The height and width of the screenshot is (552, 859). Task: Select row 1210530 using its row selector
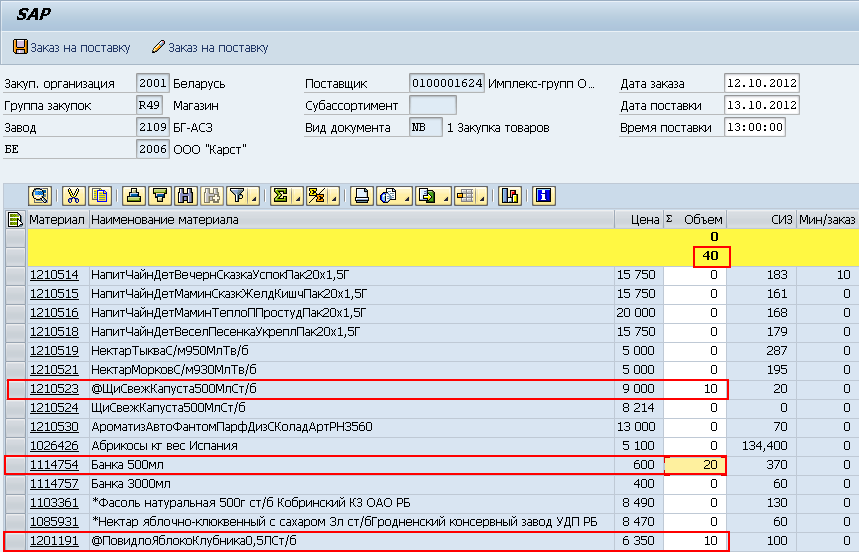tap(16, 427)
